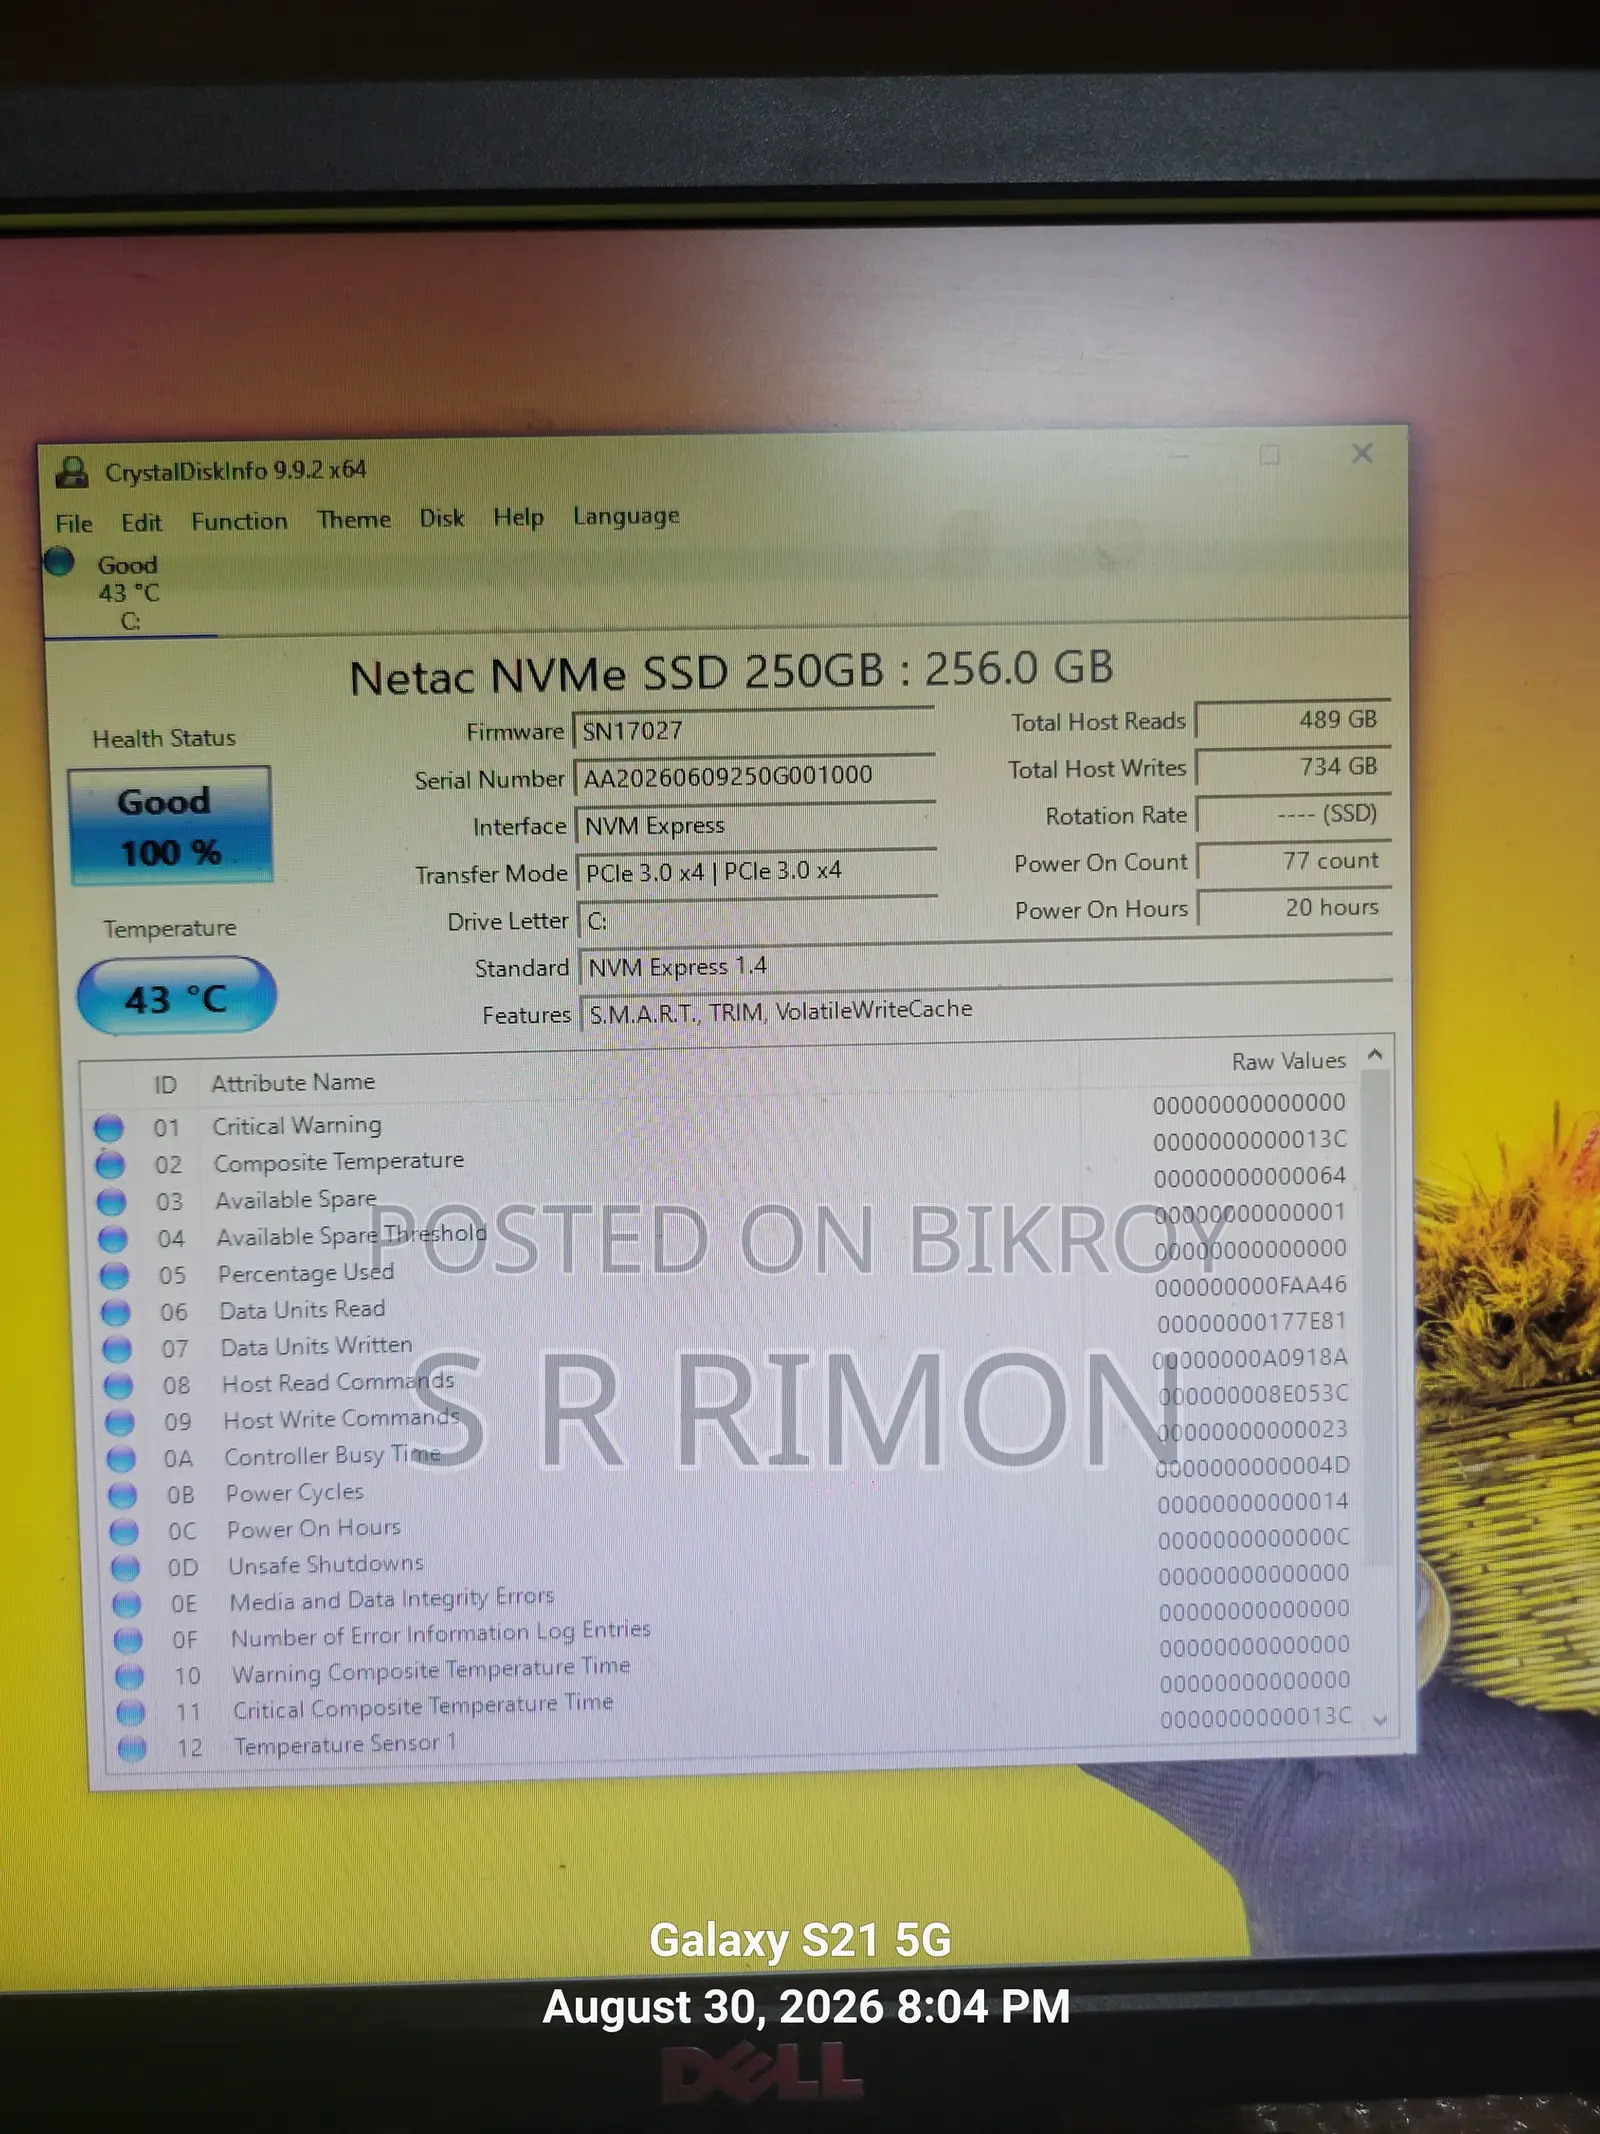Click the Health Status label

[164, 738]
